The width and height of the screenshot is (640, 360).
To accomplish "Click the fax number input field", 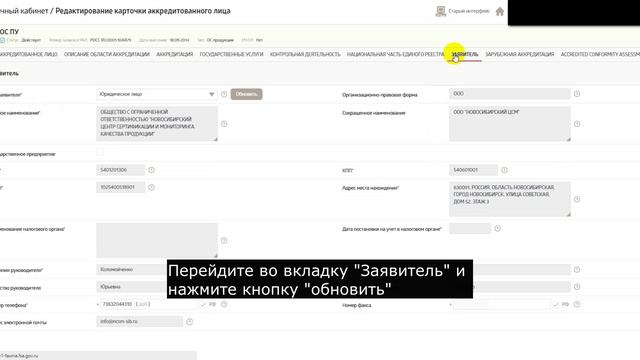I will tap(501, 304).
